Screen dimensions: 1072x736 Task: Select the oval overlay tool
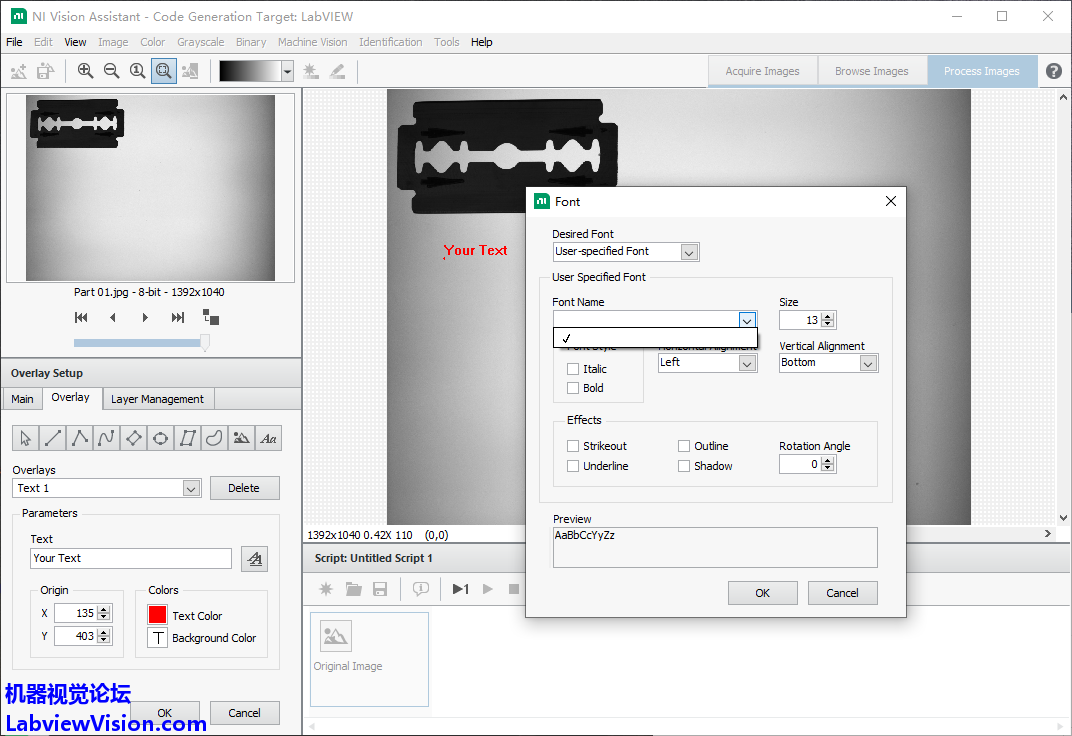(161, 438)
